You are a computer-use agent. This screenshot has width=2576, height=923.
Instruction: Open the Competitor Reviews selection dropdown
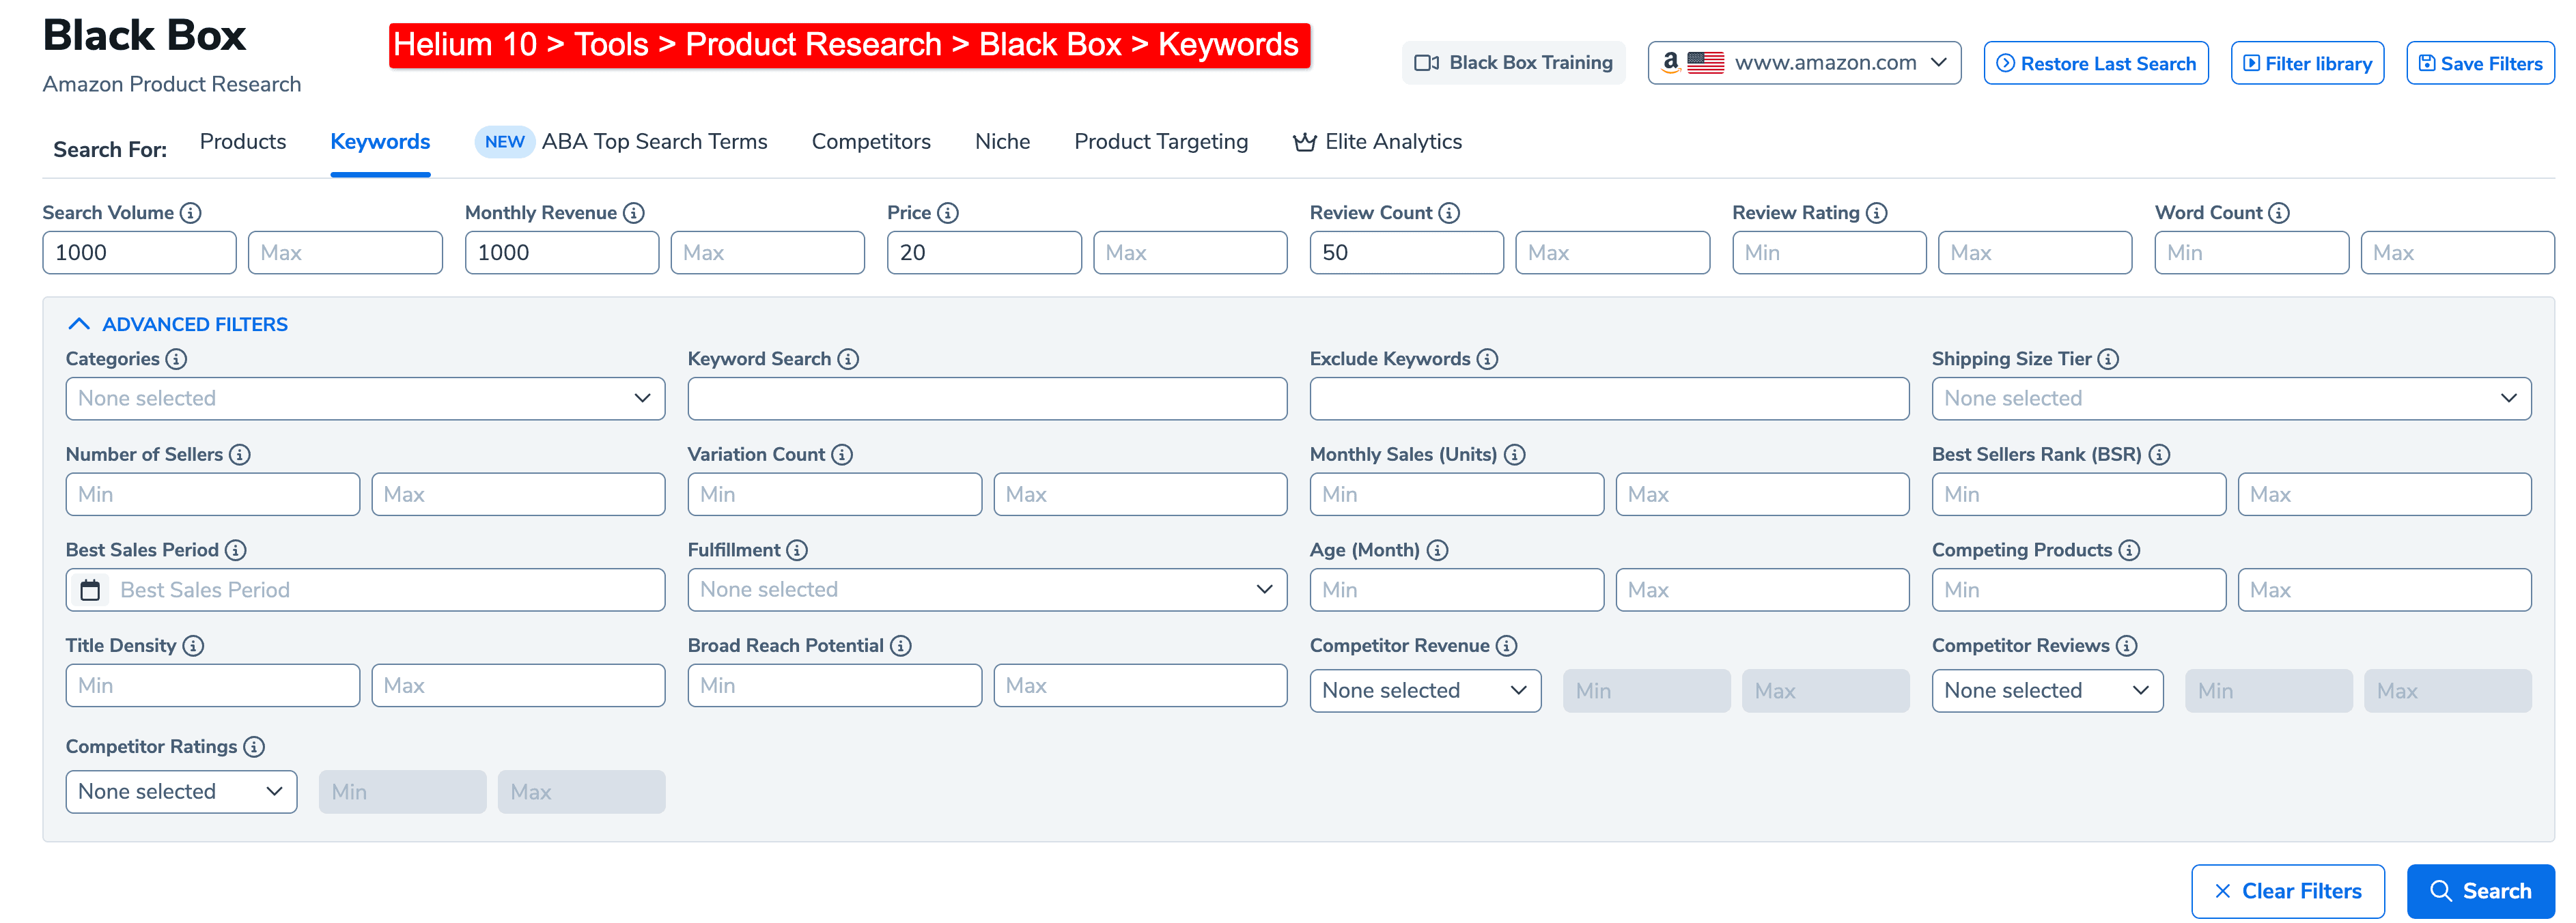pyautogui.click(x=2047, y=691)
